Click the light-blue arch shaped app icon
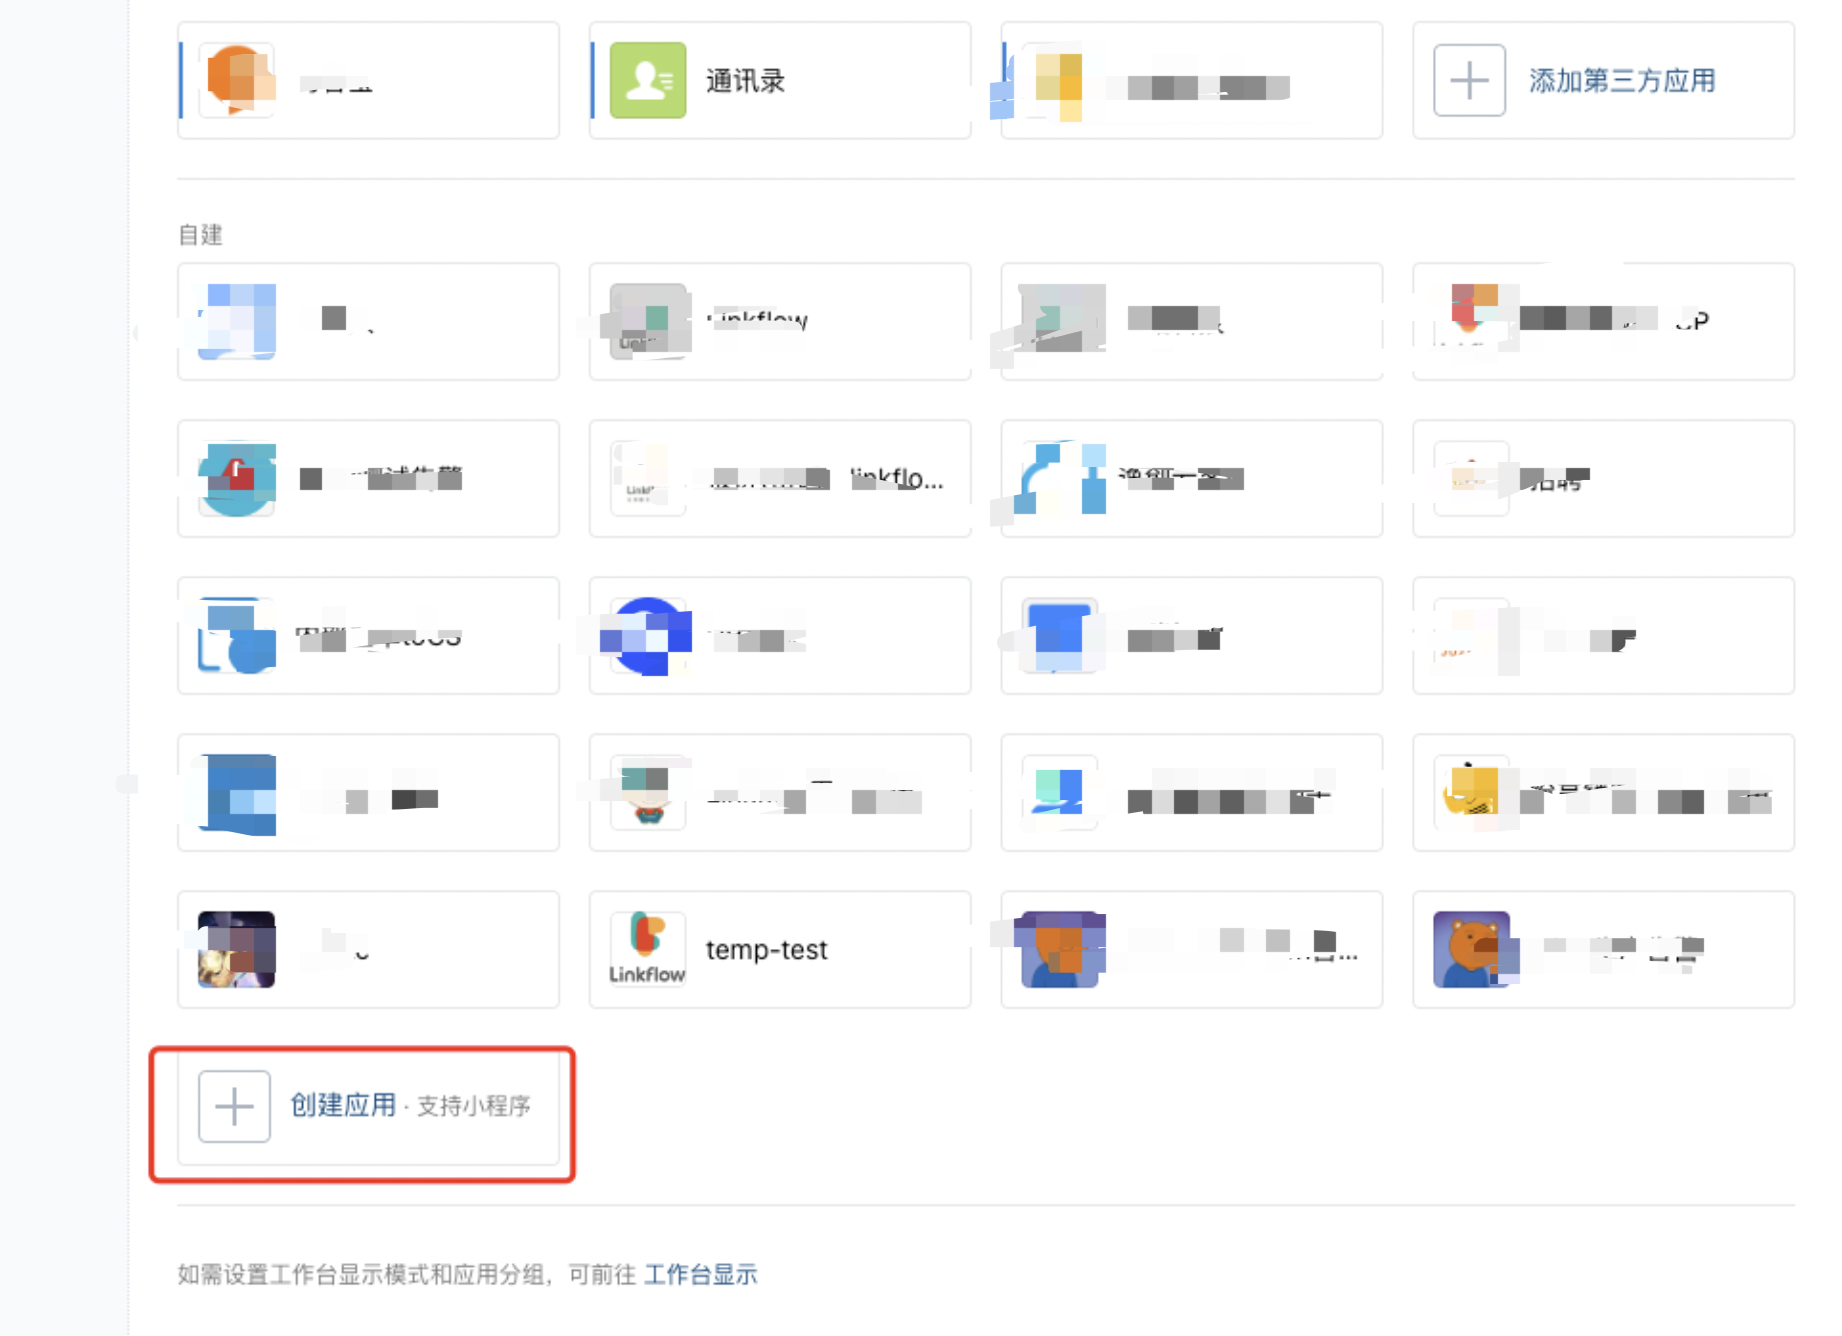Screen dimensions: 1842x1336 tap(1059, 478)
